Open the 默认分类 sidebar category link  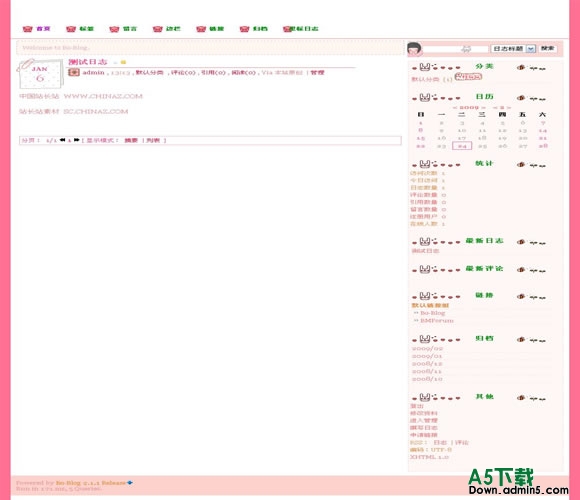click(425, 79)
